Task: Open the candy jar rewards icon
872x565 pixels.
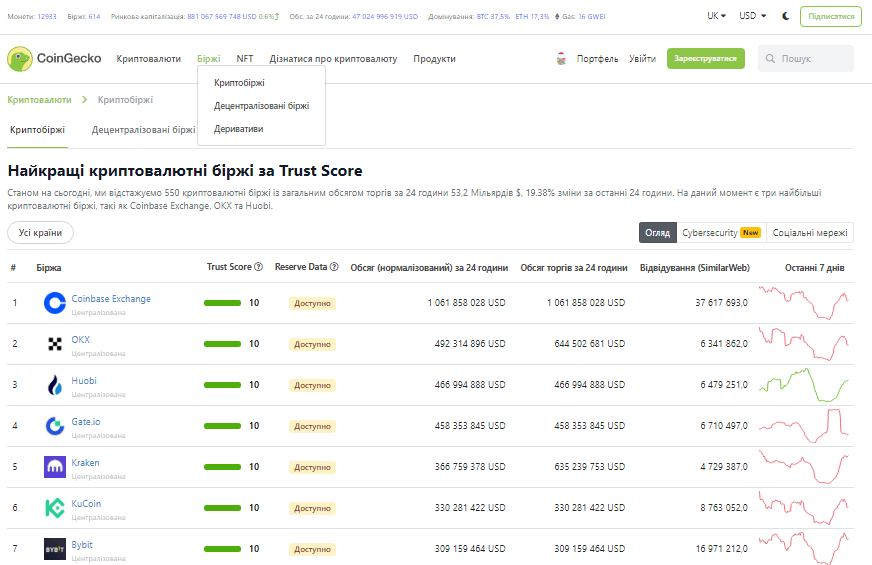Action: [x=561, y=58]
